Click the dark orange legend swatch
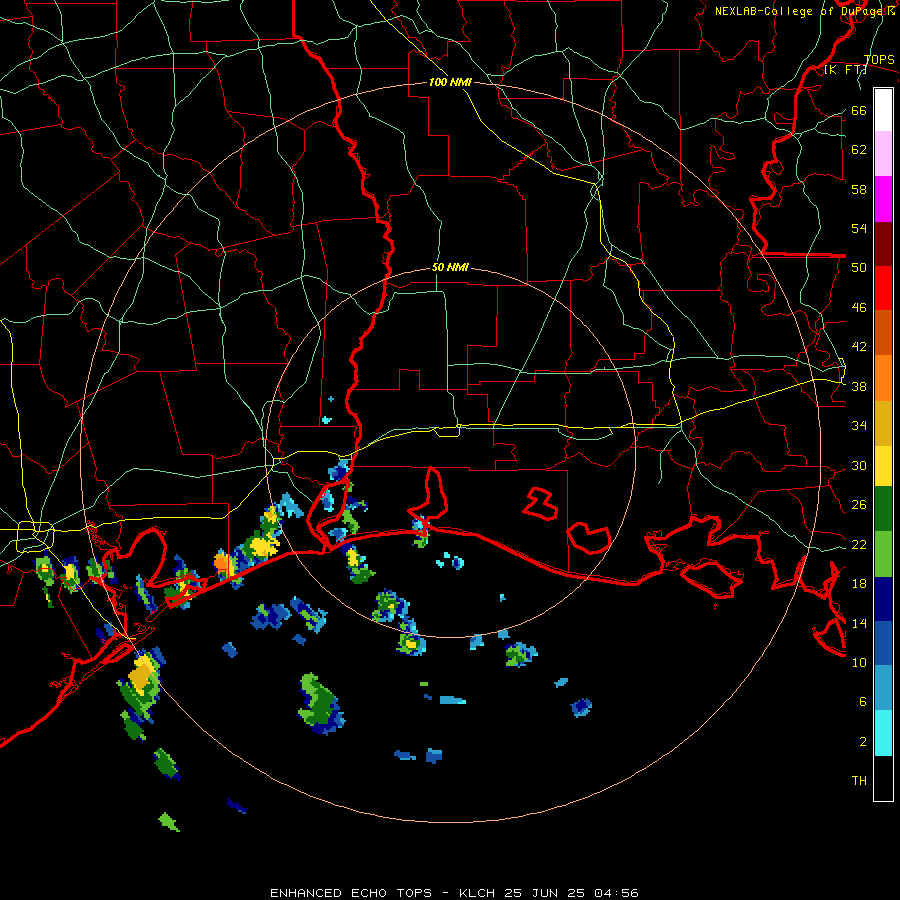 [x=883, y=333]
